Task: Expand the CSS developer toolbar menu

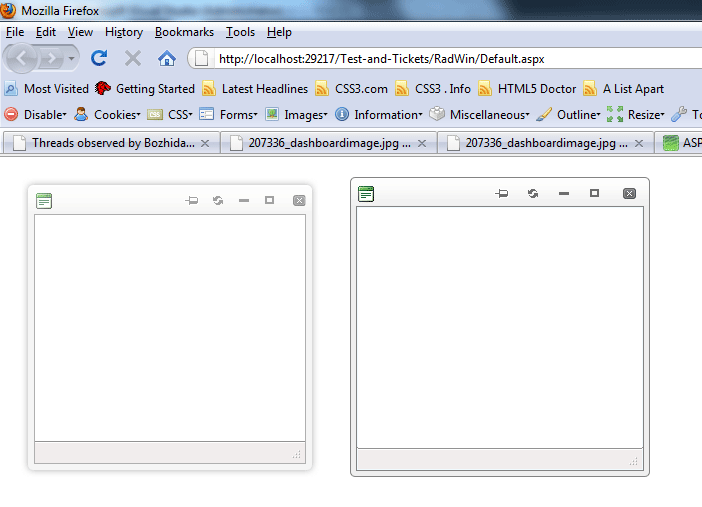Action: click(x=170, y=115)
